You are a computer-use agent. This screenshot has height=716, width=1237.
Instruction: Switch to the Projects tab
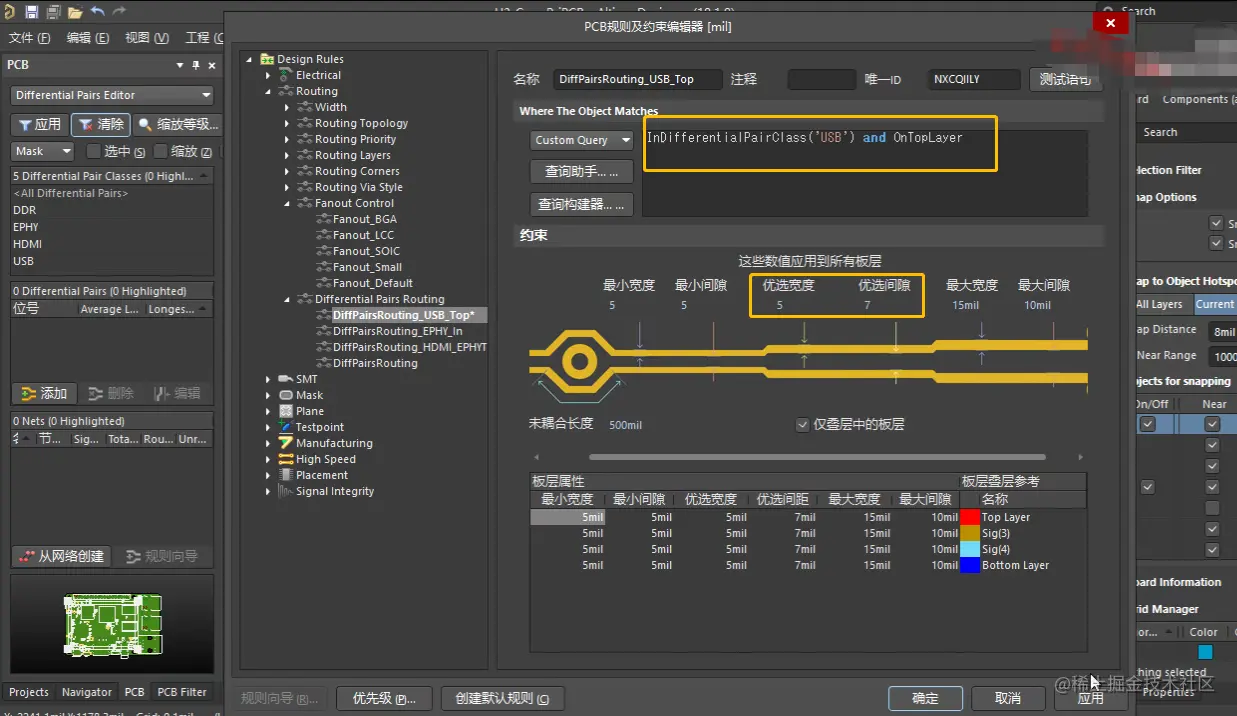pos(29,691)
